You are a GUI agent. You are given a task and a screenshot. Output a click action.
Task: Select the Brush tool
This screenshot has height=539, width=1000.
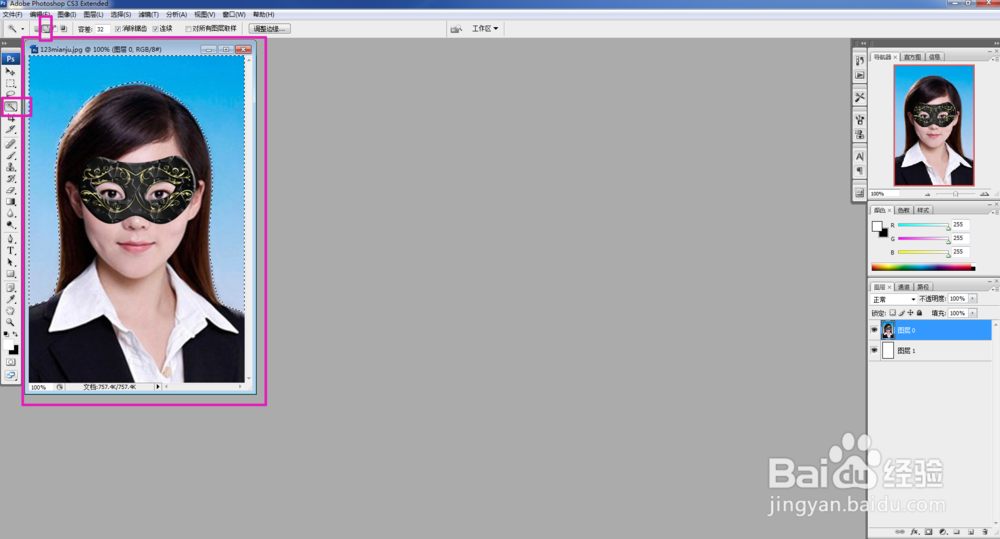pos(10,155)
